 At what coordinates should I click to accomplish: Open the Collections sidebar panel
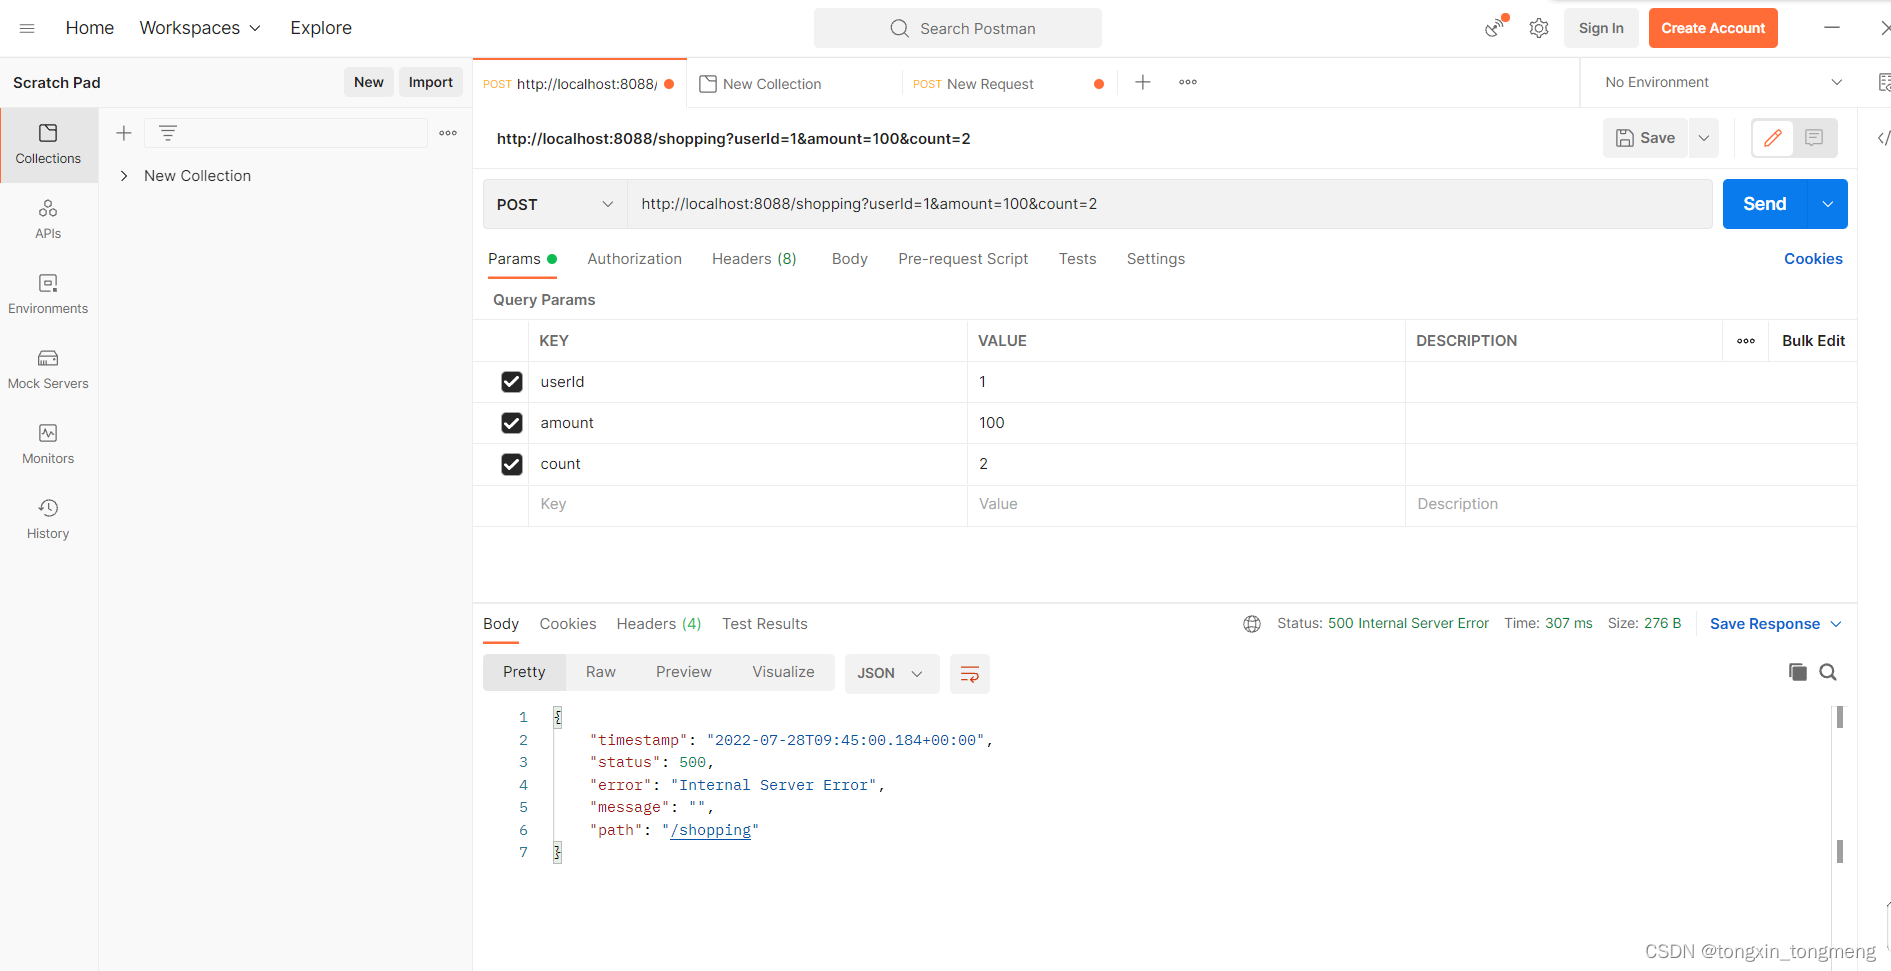click(48, 145)
